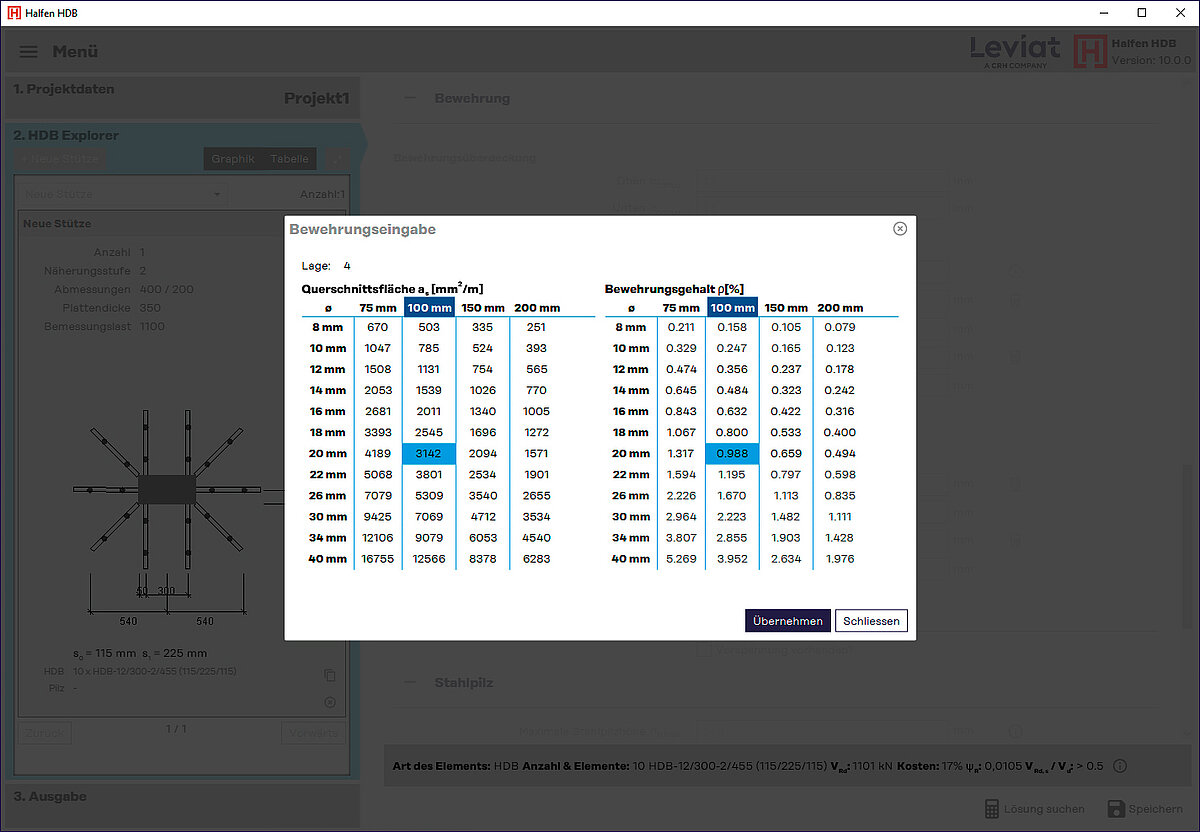The height and width of the screenshot is (832, 1200).
Task: Open the hamburger Menü icon
Action: tap(29, 52)
